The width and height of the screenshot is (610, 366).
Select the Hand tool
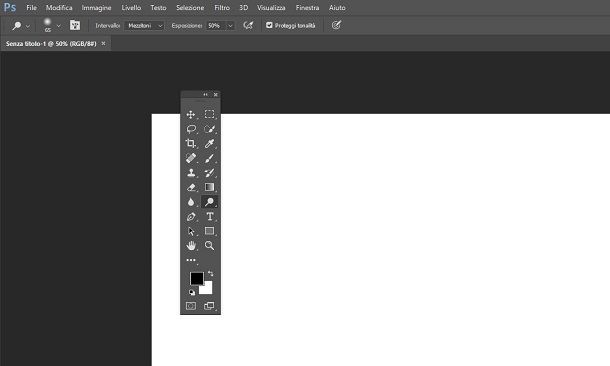(x=191, y=245)
